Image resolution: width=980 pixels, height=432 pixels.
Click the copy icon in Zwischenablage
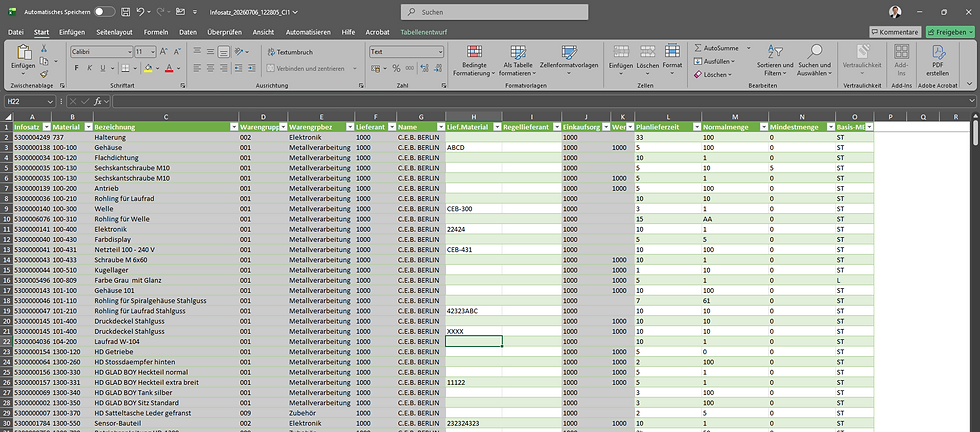[44, 61]
